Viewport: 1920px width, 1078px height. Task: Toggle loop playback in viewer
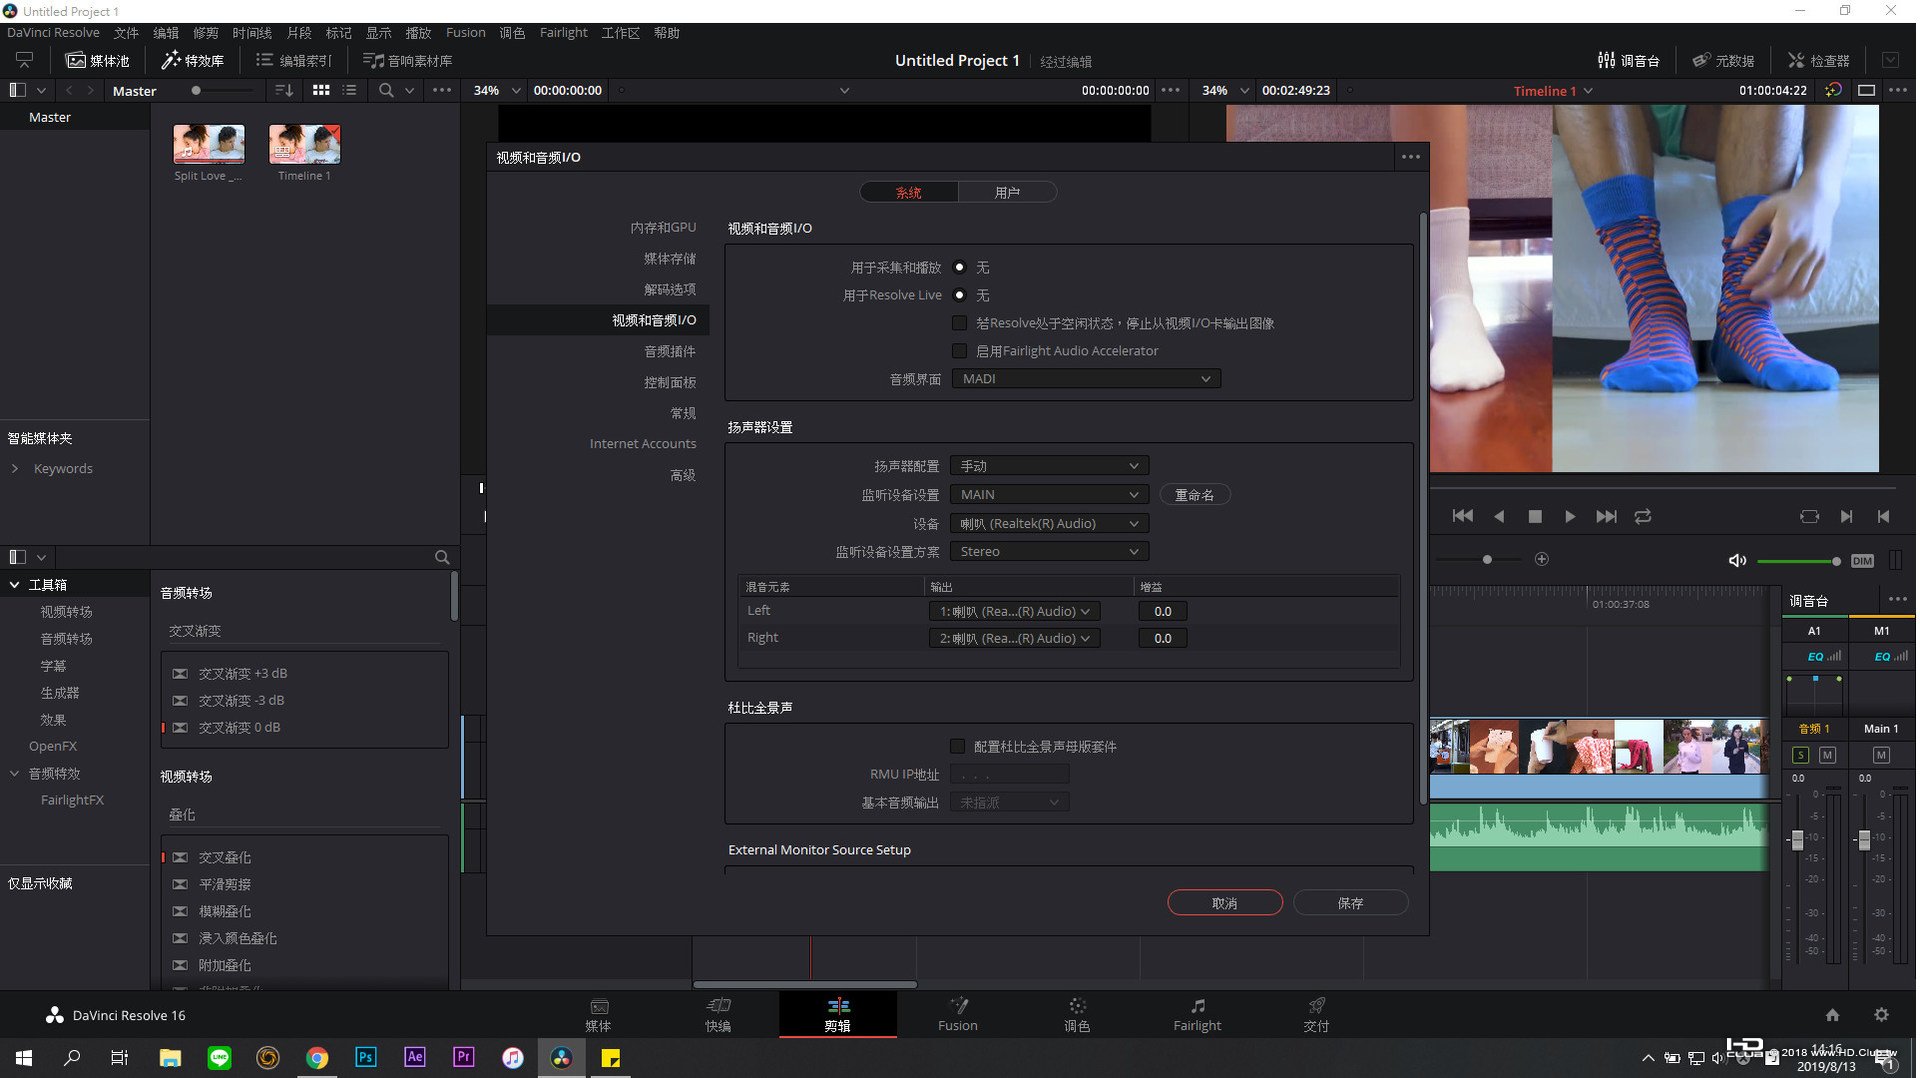(x=1643, y=516)
